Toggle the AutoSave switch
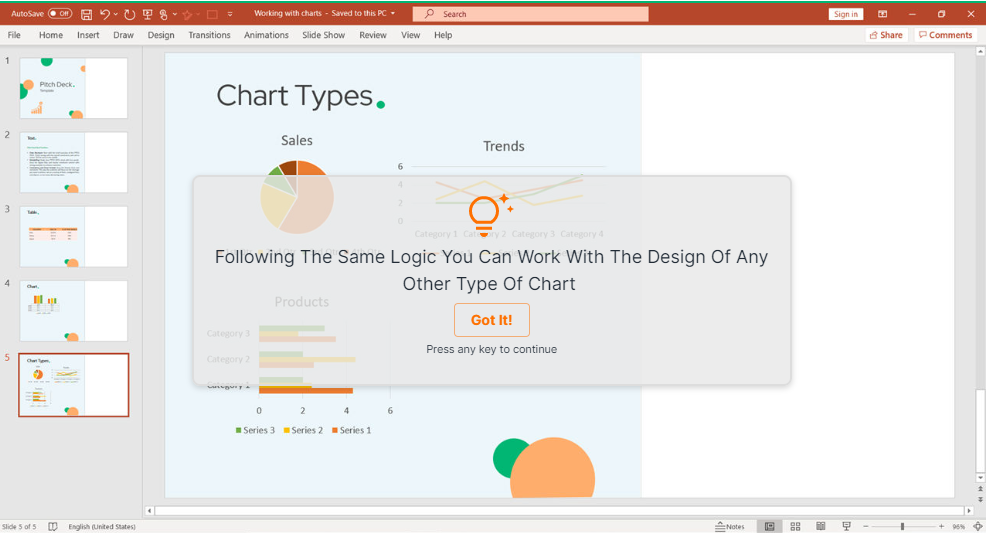The height and width of the screenshot is (533, 986). 60,13
